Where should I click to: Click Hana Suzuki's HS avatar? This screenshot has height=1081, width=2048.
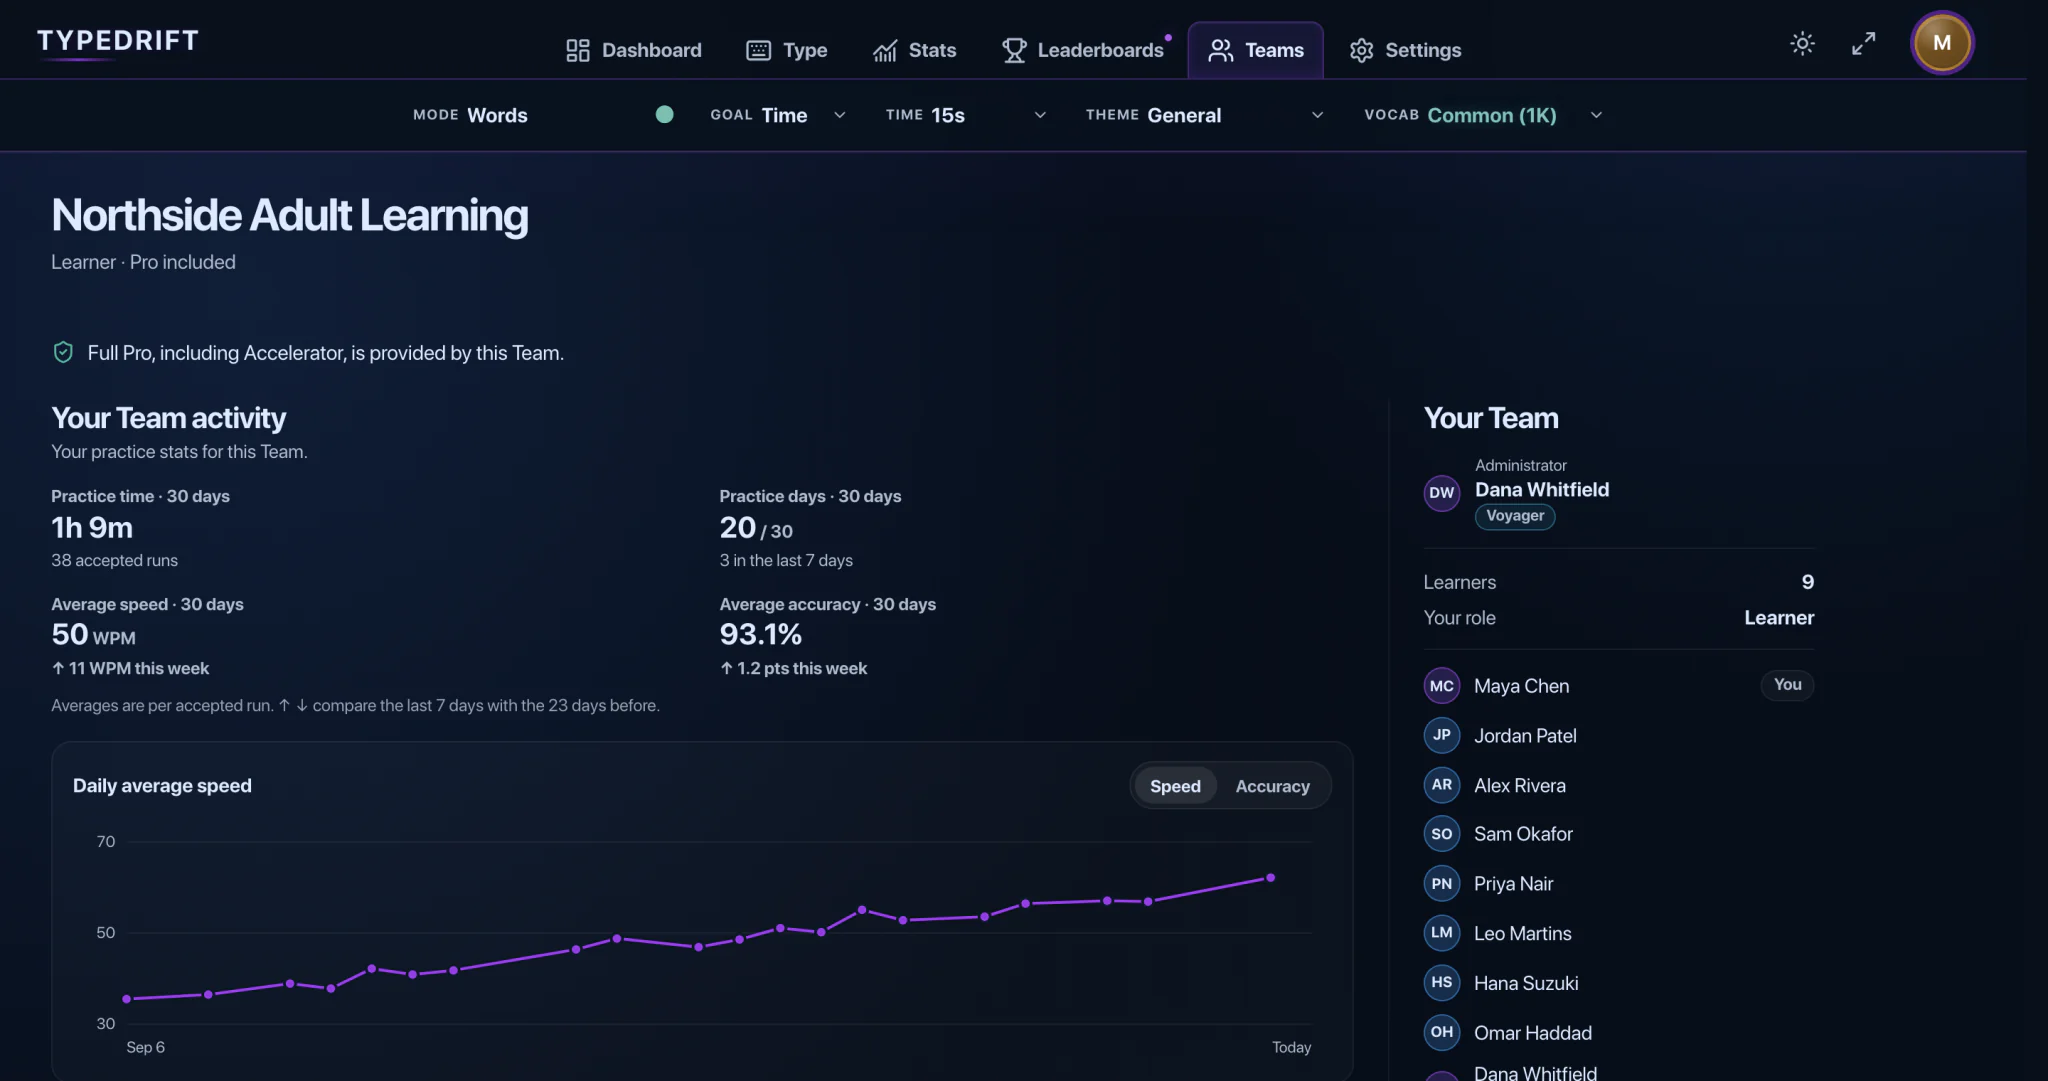(x=1442, y=983)
